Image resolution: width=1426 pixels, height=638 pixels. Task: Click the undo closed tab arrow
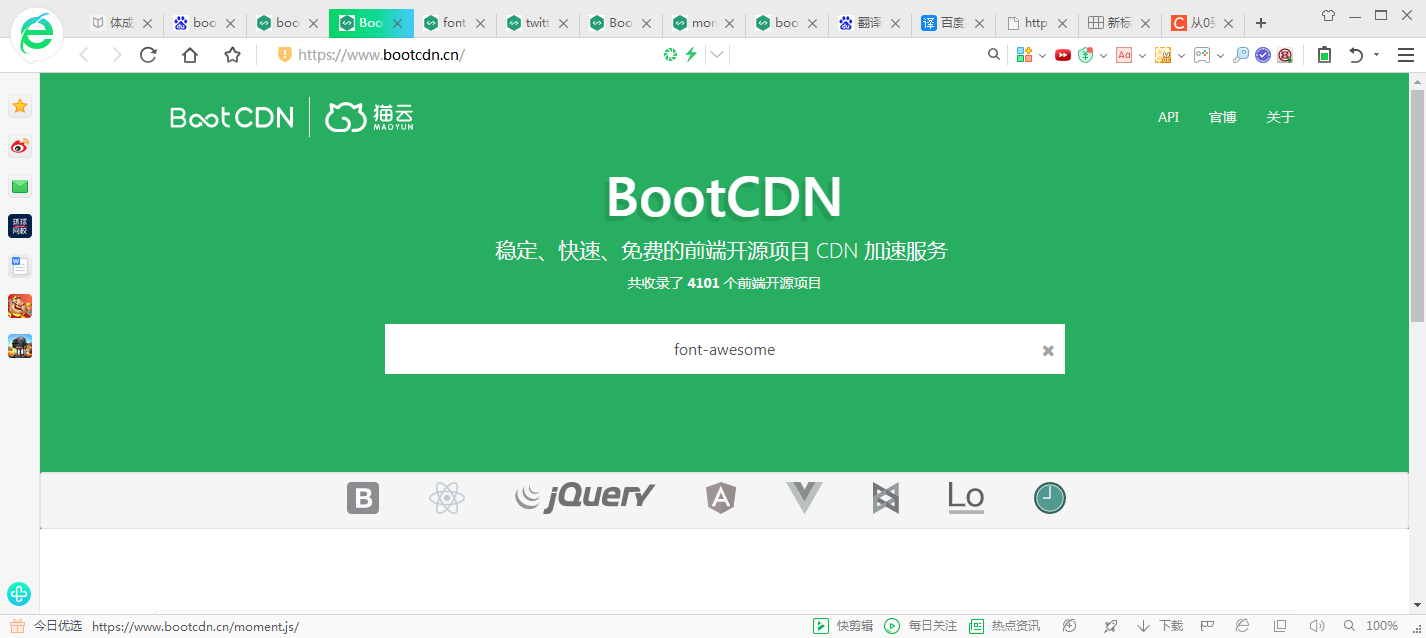[1356, 55]
